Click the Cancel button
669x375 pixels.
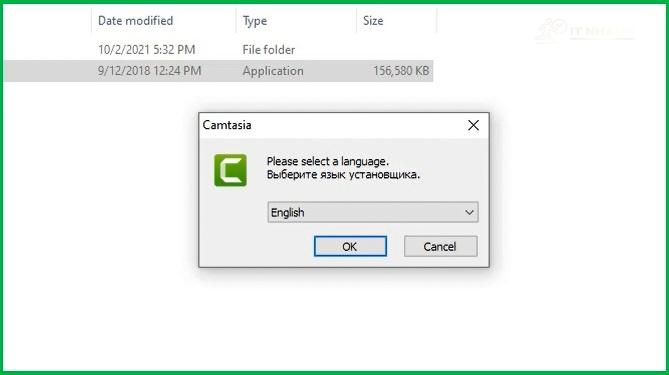coord(441,246)
